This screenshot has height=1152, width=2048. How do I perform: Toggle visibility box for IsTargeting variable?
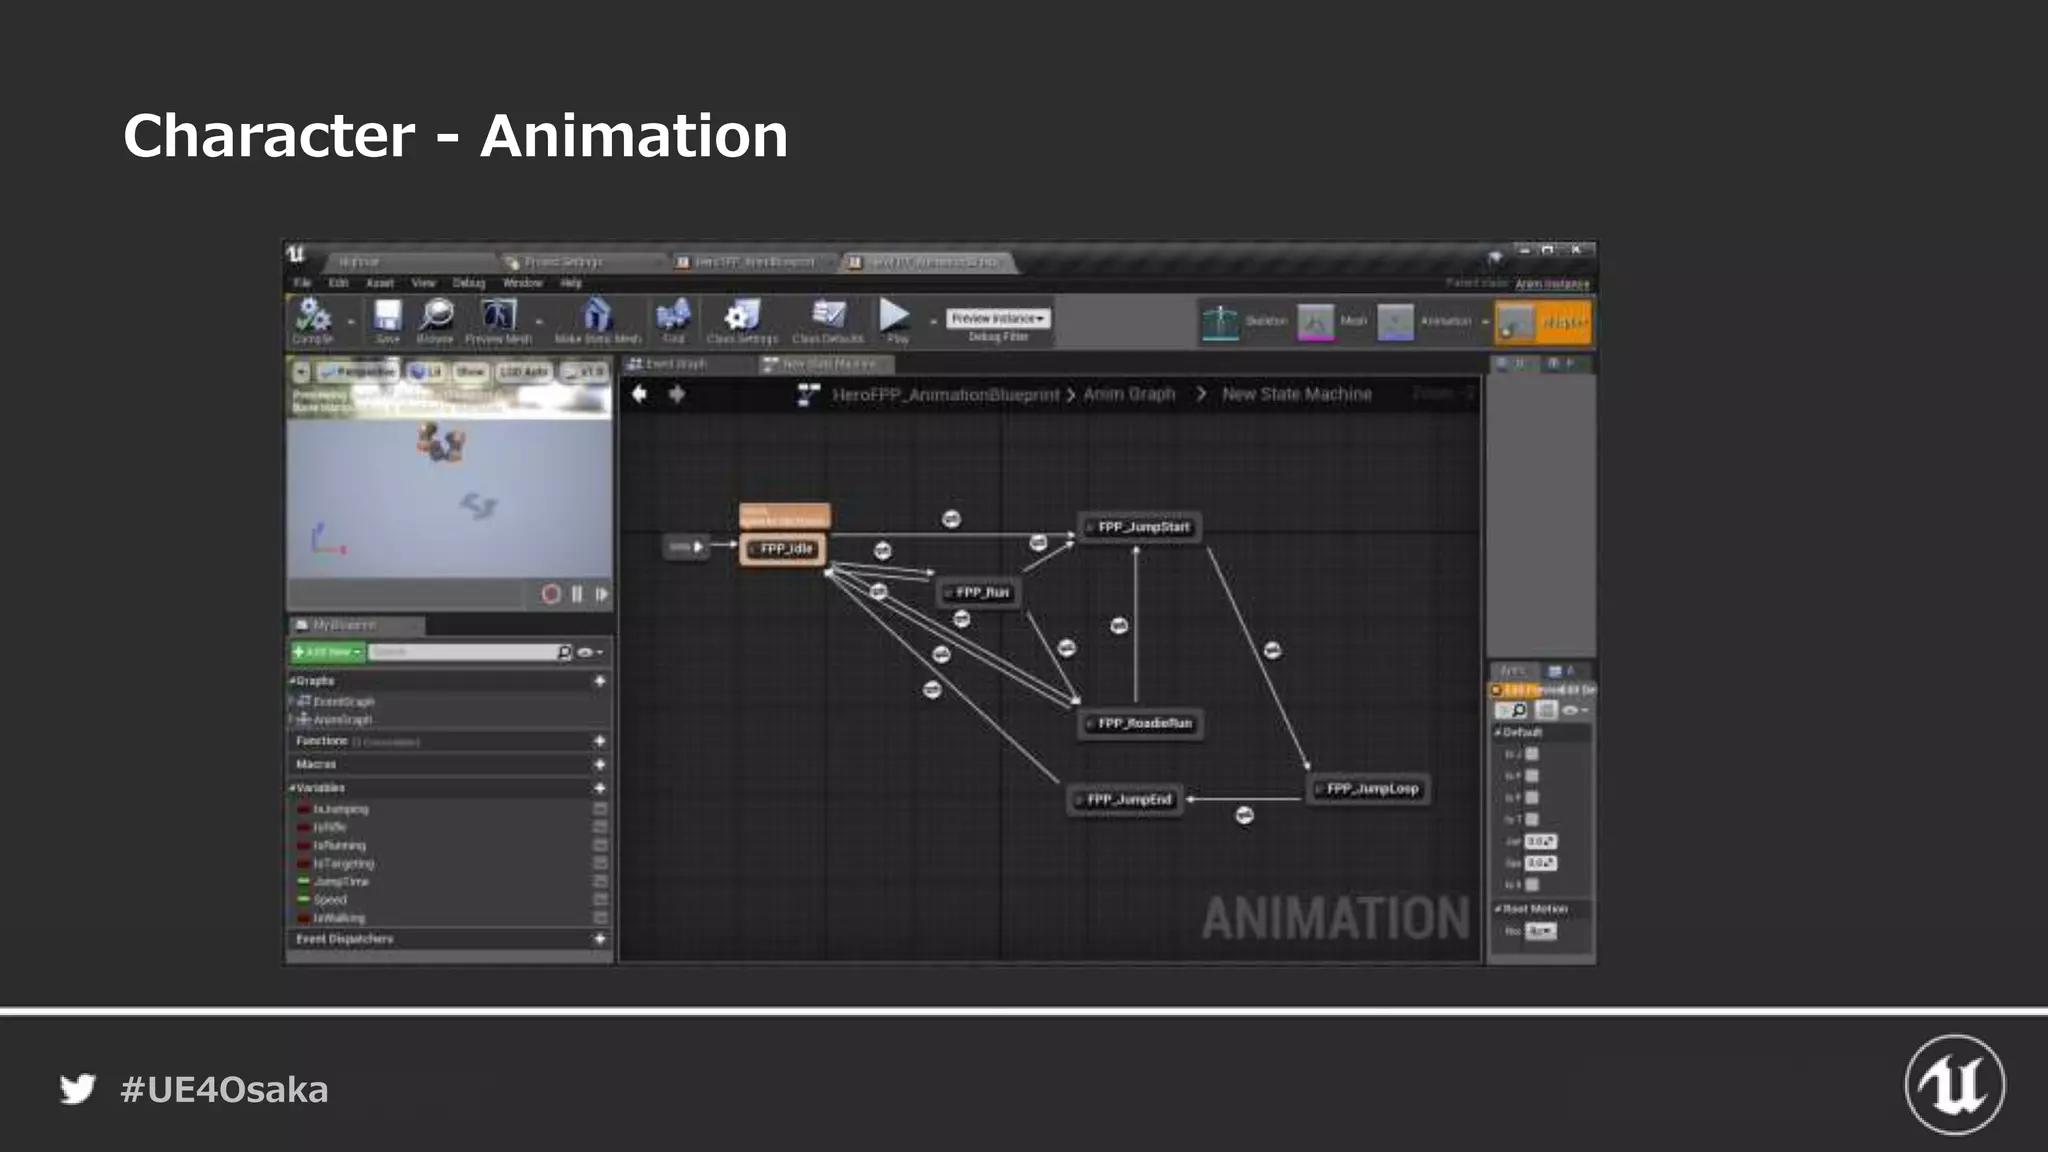[600, 863]
